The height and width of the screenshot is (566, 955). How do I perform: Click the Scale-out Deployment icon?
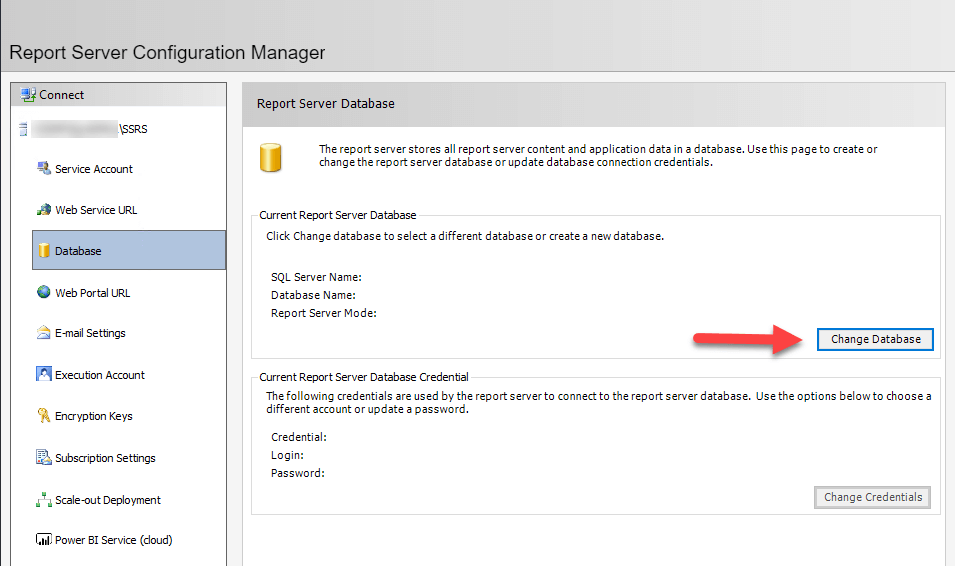(x=44, y=500)
